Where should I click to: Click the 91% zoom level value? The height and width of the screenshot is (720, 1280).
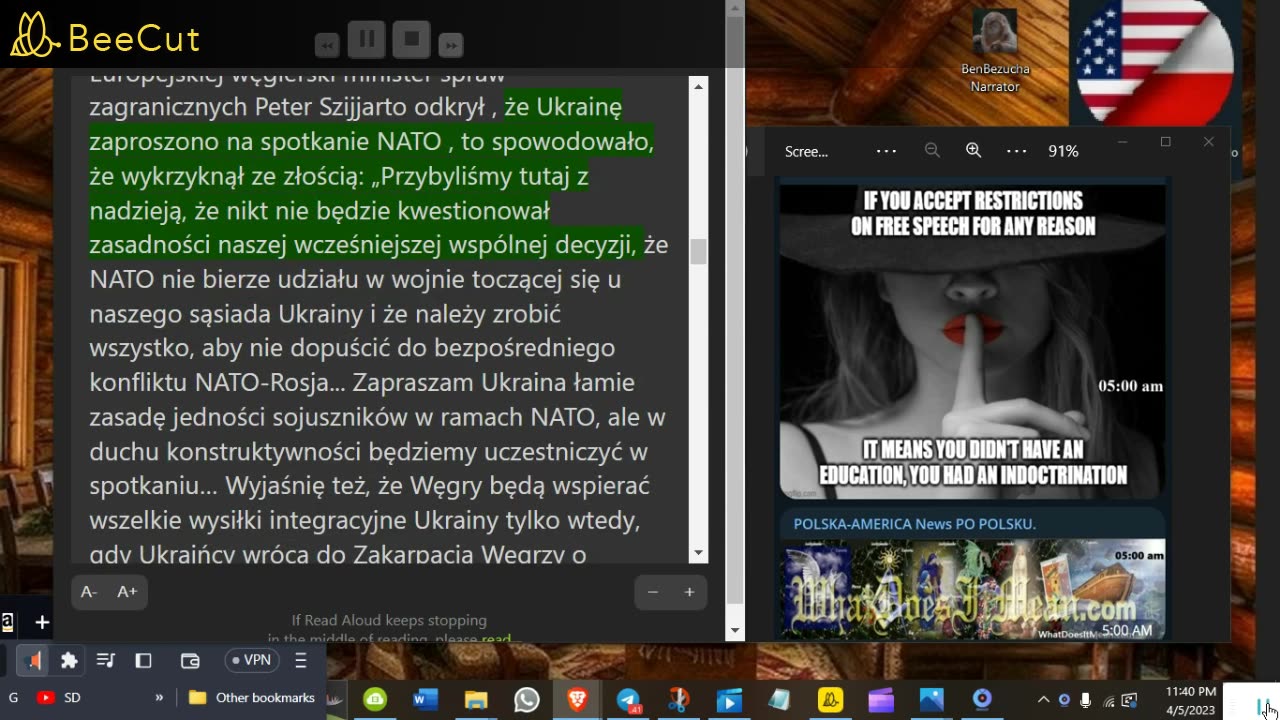point(1063,151)
